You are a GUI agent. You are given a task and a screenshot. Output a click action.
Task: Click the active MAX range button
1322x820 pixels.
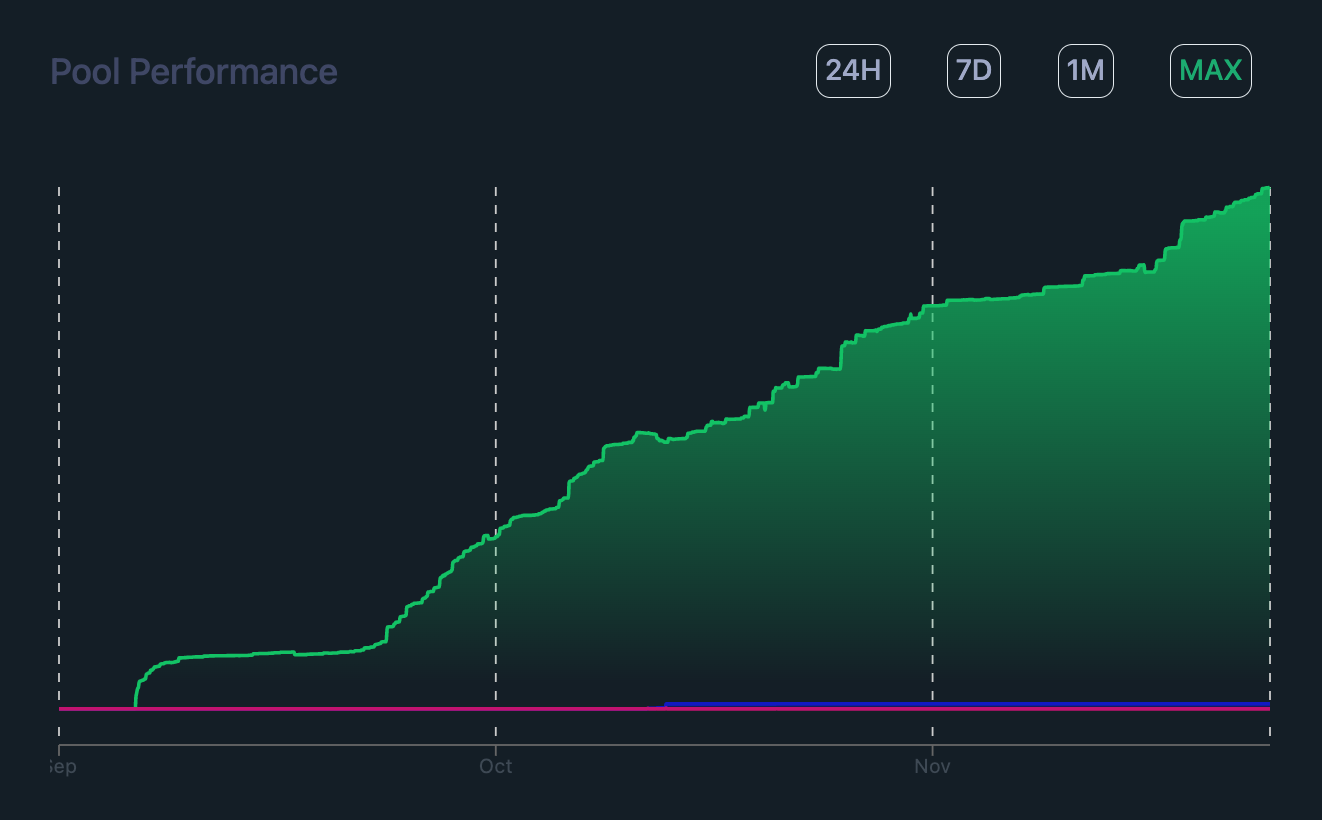coord(1210,71)
